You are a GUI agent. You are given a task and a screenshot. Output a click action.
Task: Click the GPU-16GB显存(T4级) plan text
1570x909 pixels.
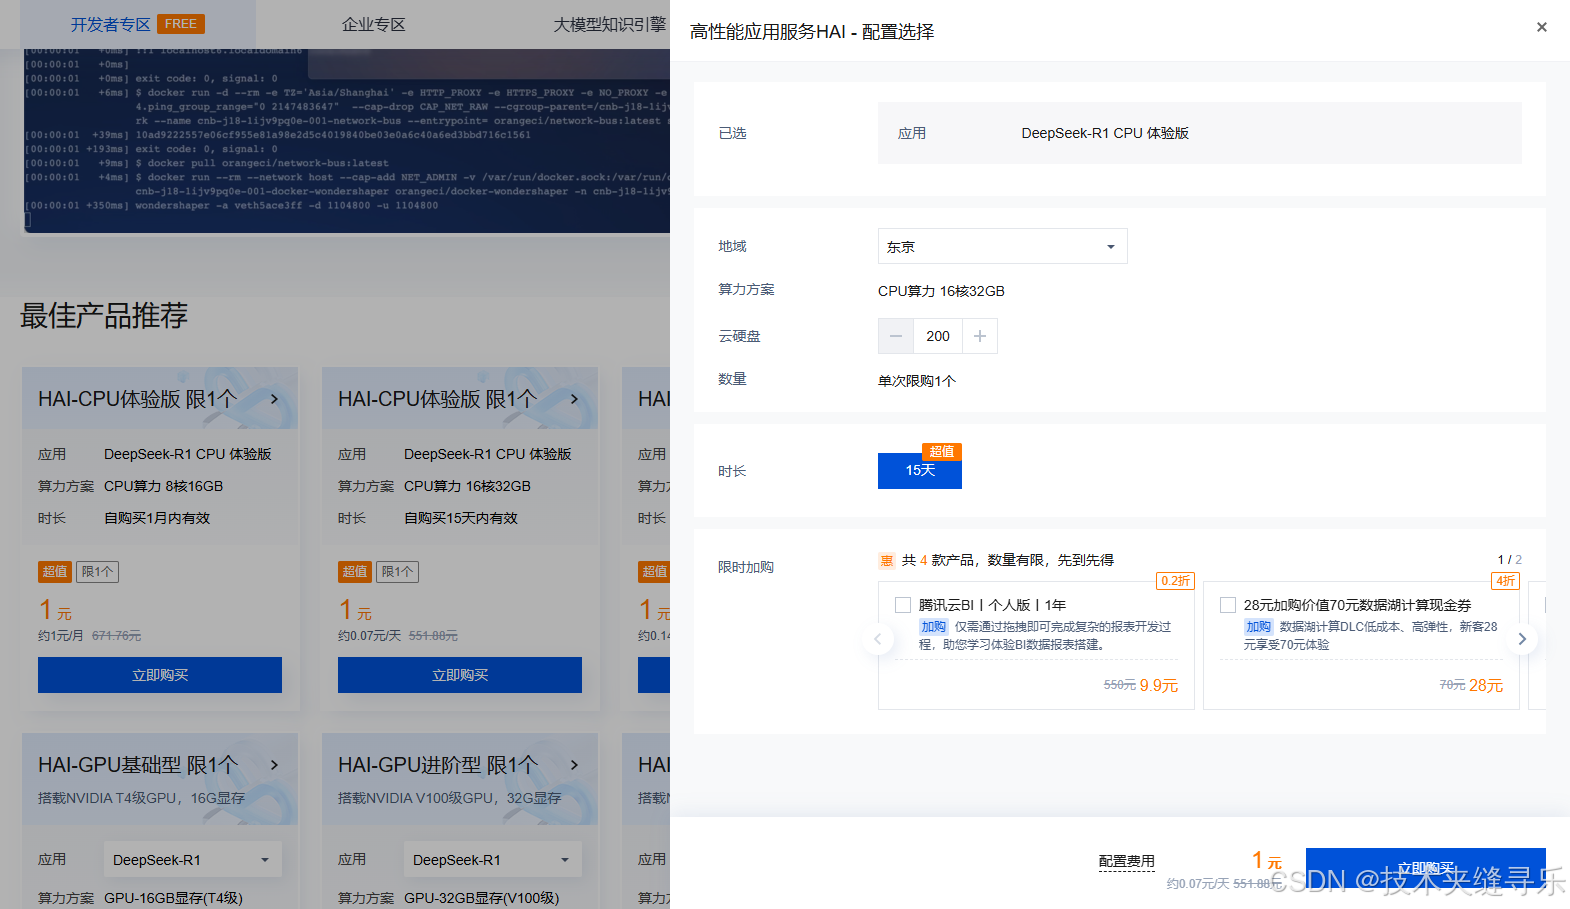point(173,898)
